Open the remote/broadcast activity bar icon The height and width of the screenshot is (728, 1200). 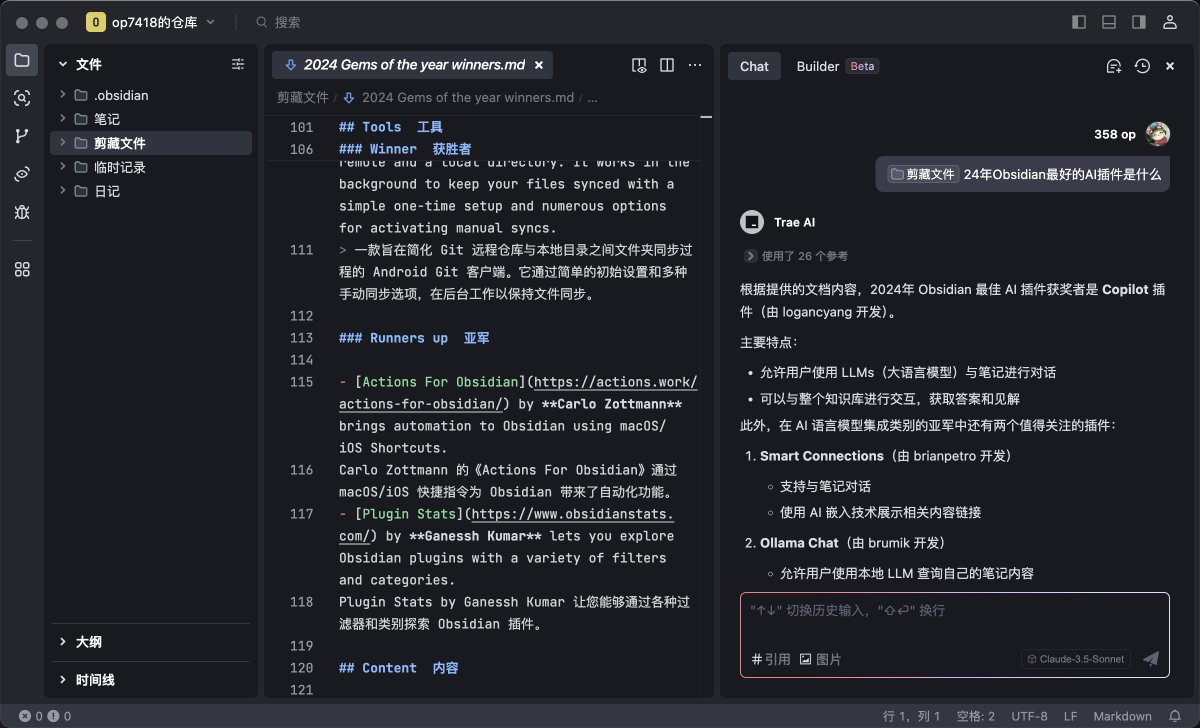22,174
